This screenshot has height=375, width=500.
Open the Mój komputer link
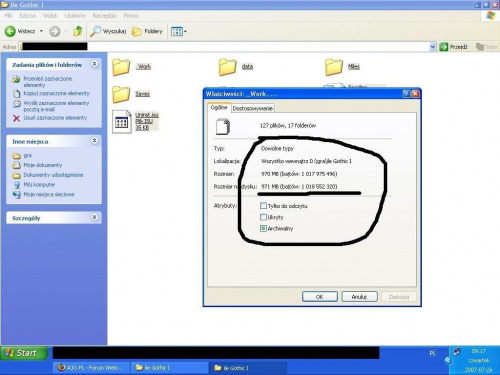coord(39,185)
